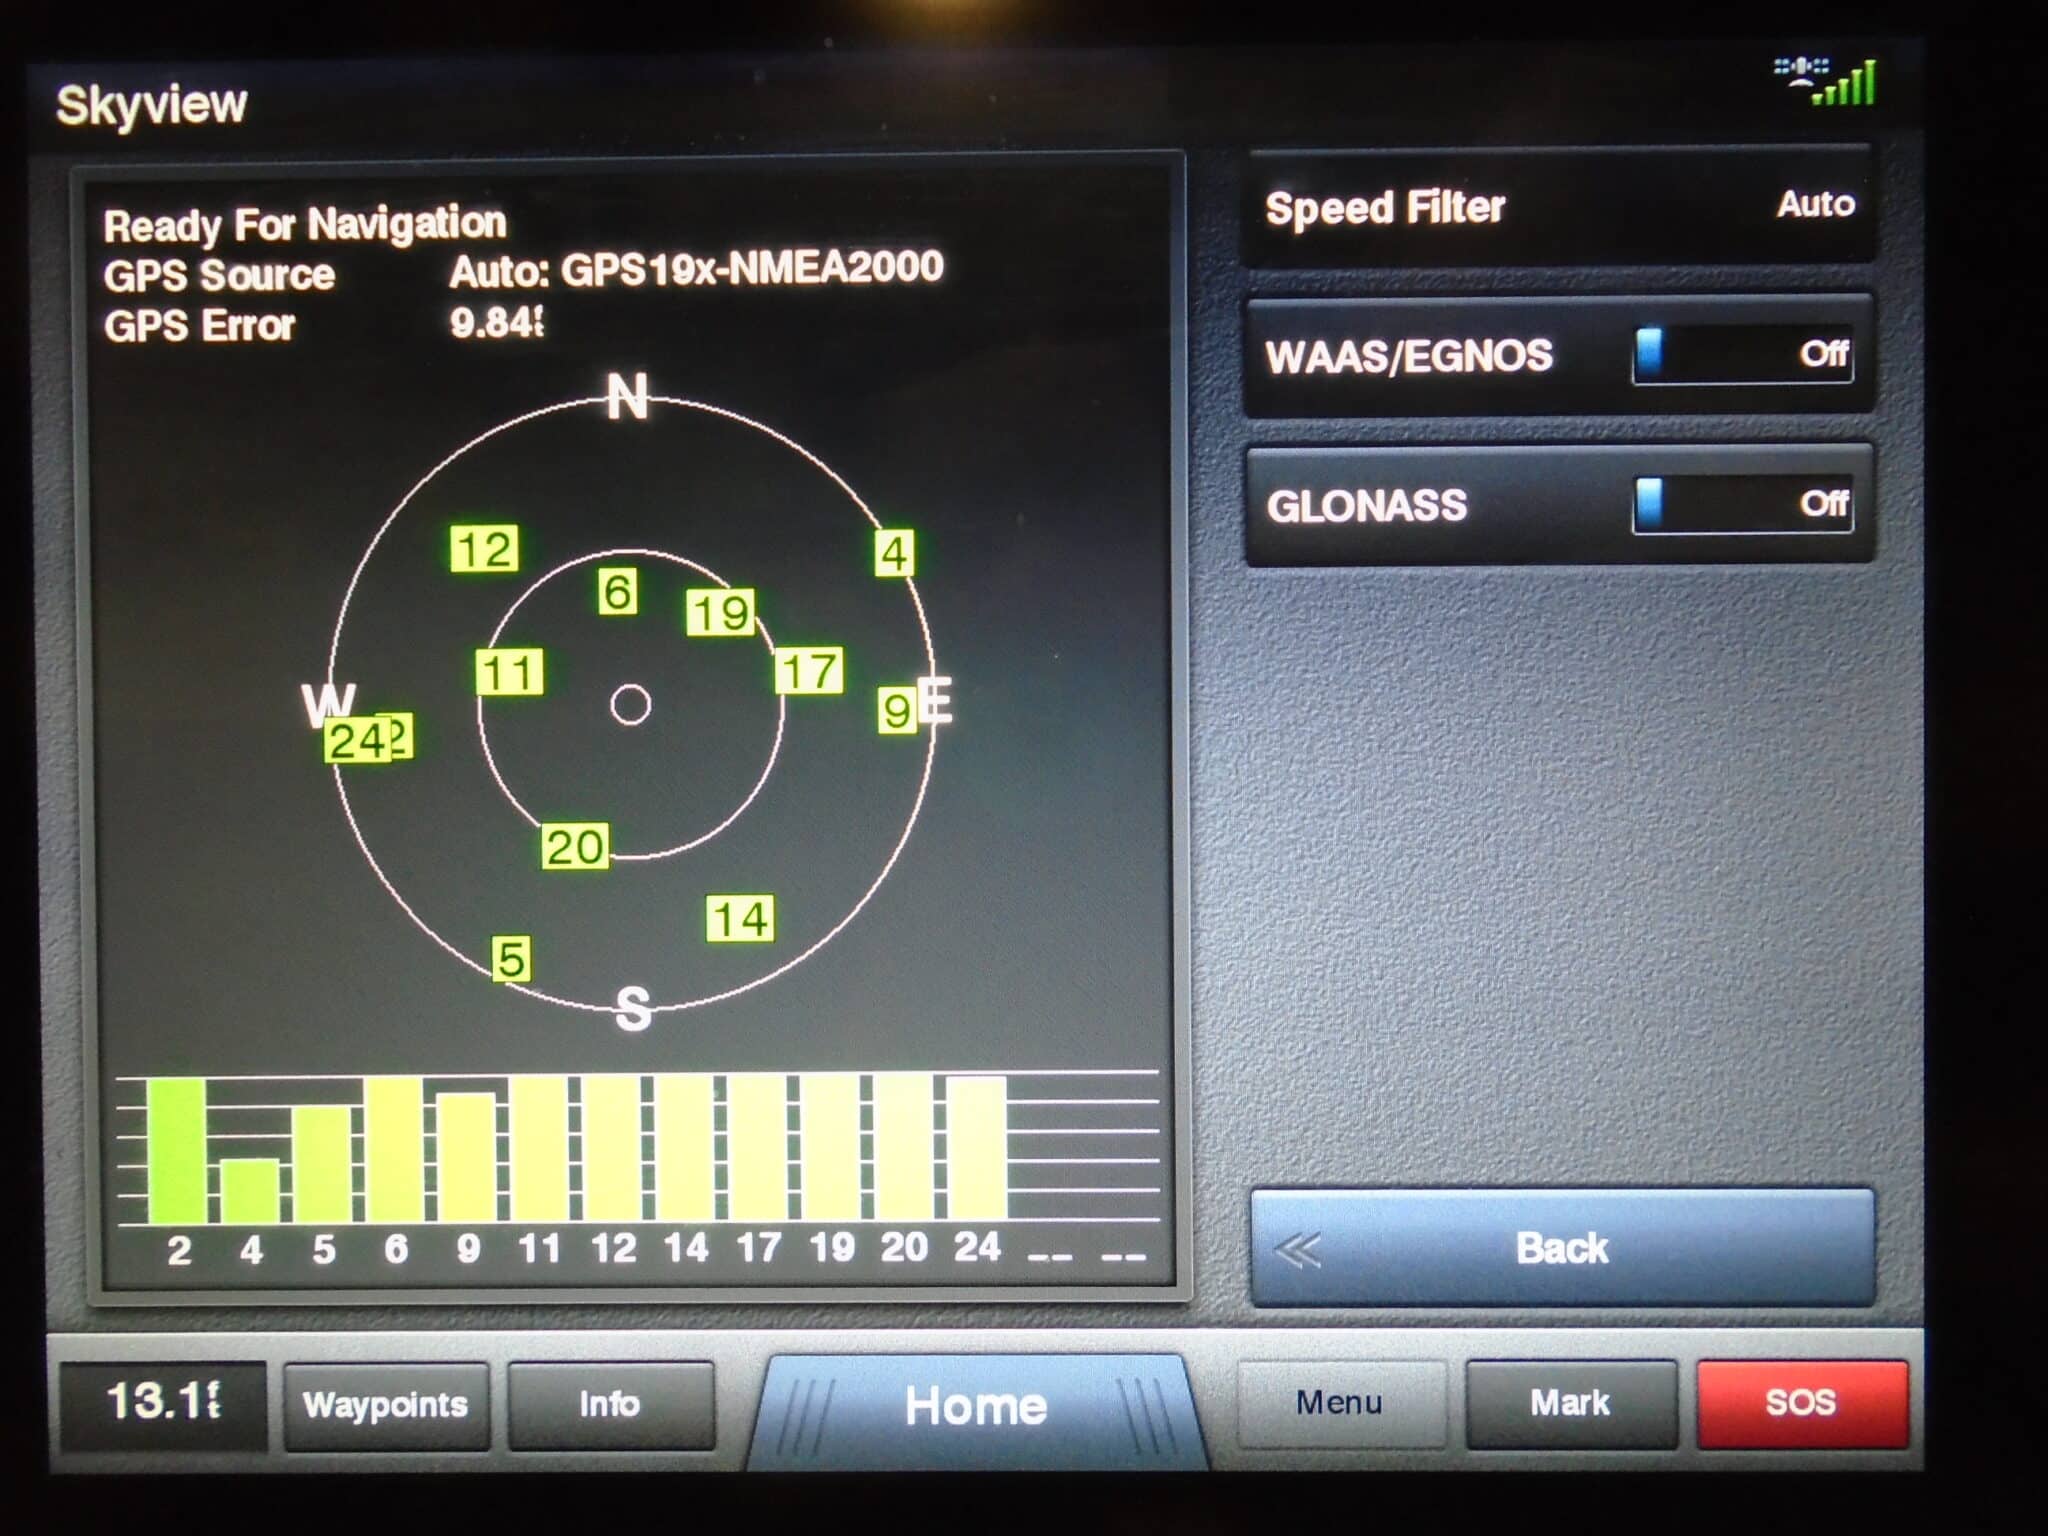Select satellite 14 icon in skyview
2048x1536 pixels.
pyautogui.click(x=740, y=919)
